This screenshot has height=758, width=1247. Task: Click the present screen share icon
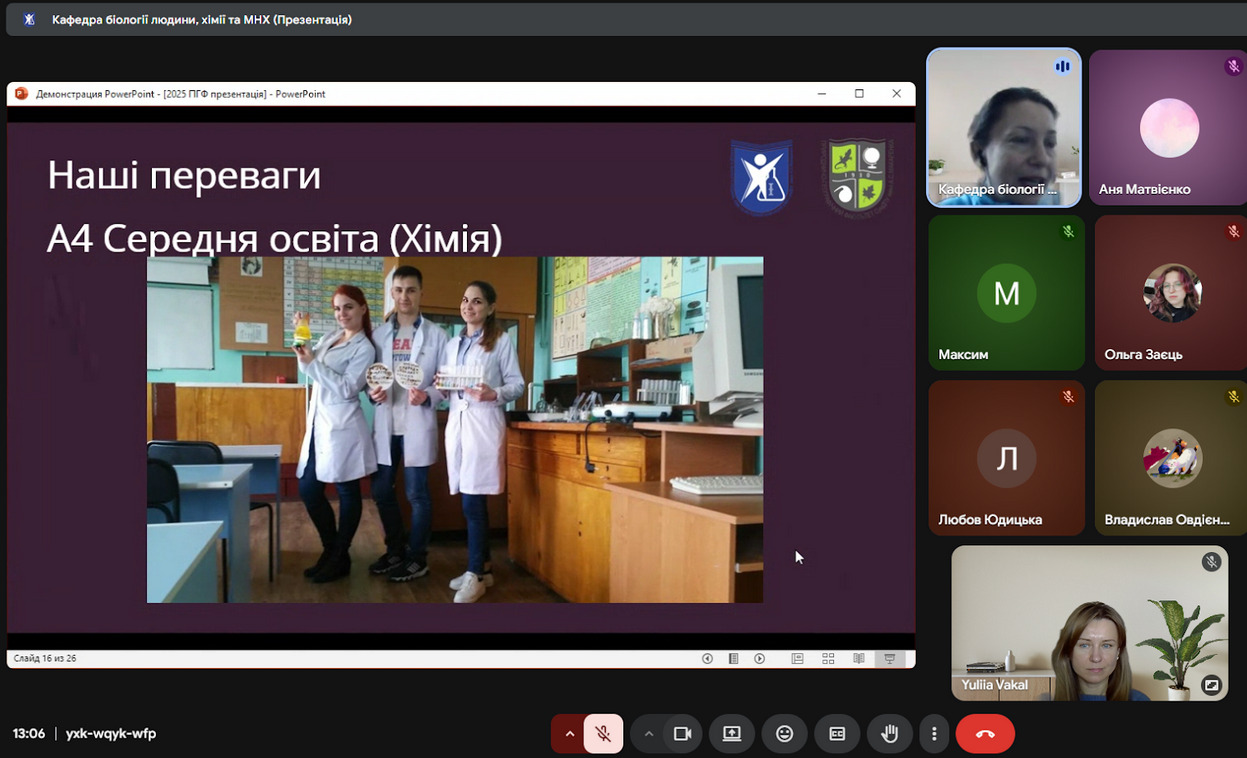coord(732,734)
